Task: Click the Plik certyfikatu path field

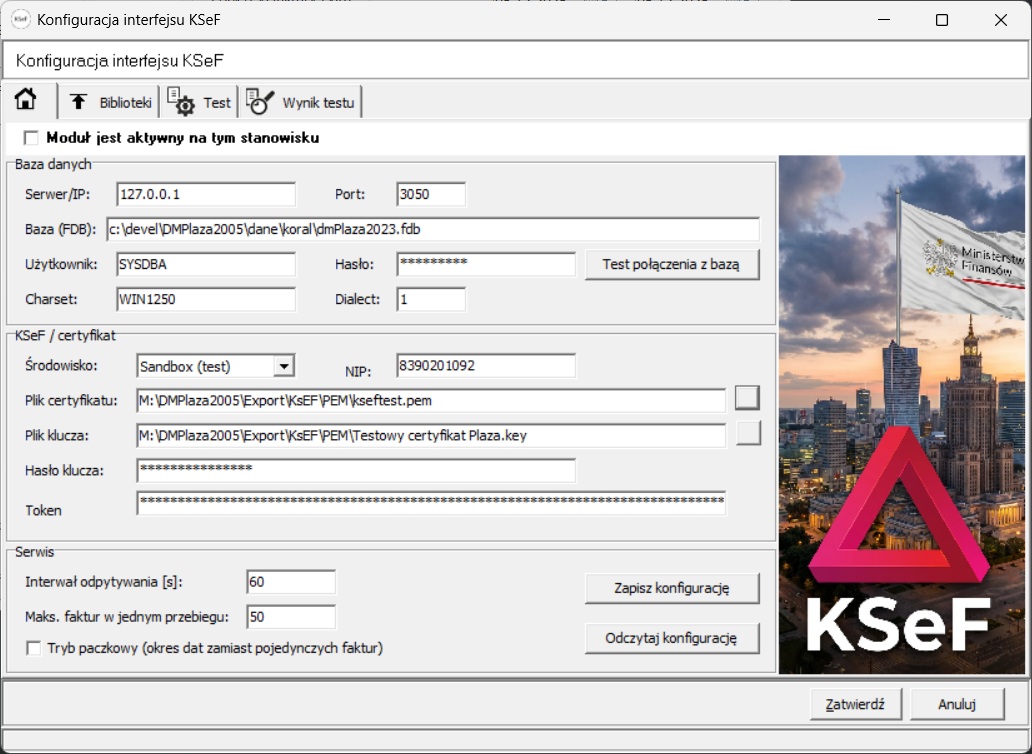Action: pyautogui.click(x=431, y=401)
